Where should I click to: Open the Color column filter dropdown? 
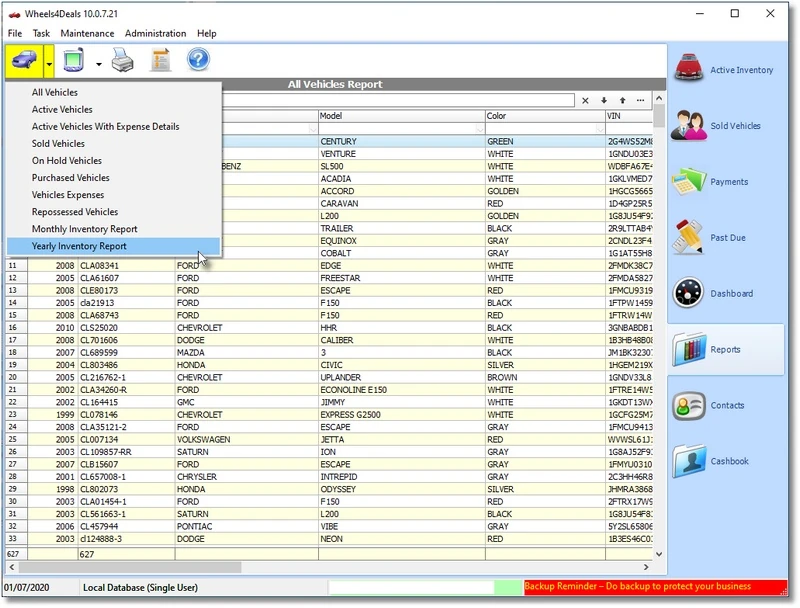[598, 129]
